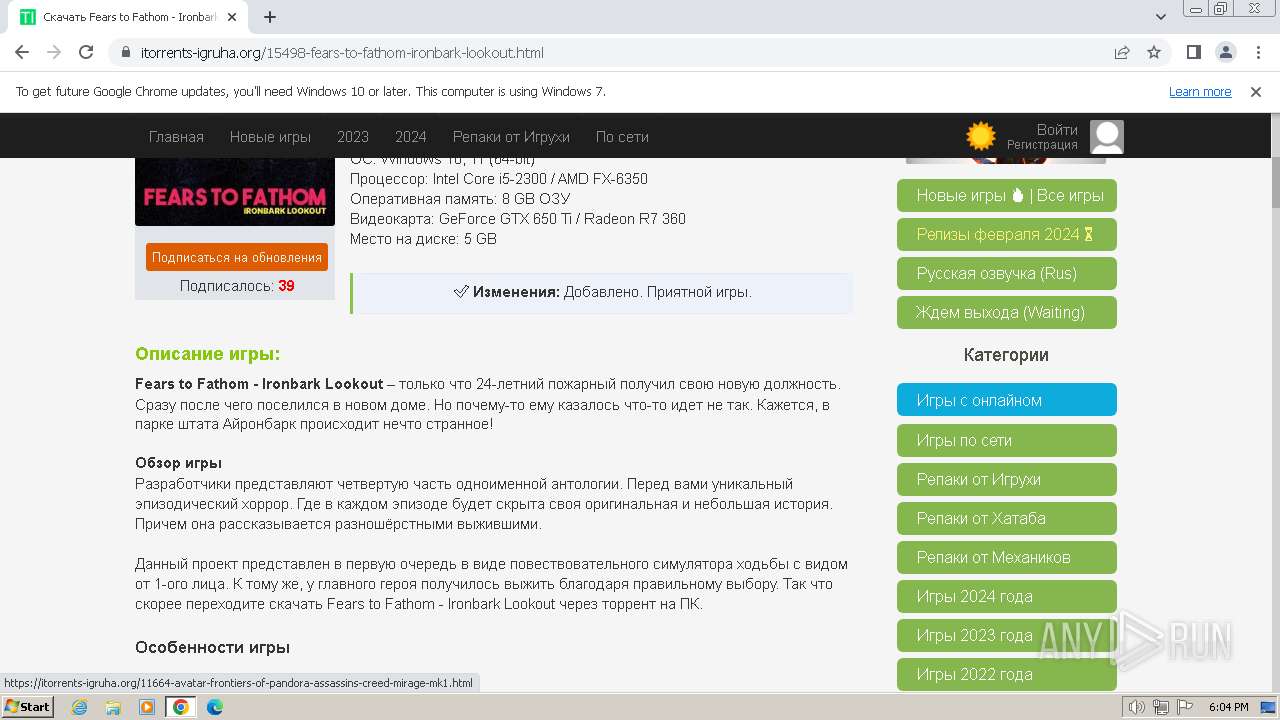The height and width of the screenshot is (720, 1280).
Task: Select the Игры с онлайном category
Action: (1007, 400)
